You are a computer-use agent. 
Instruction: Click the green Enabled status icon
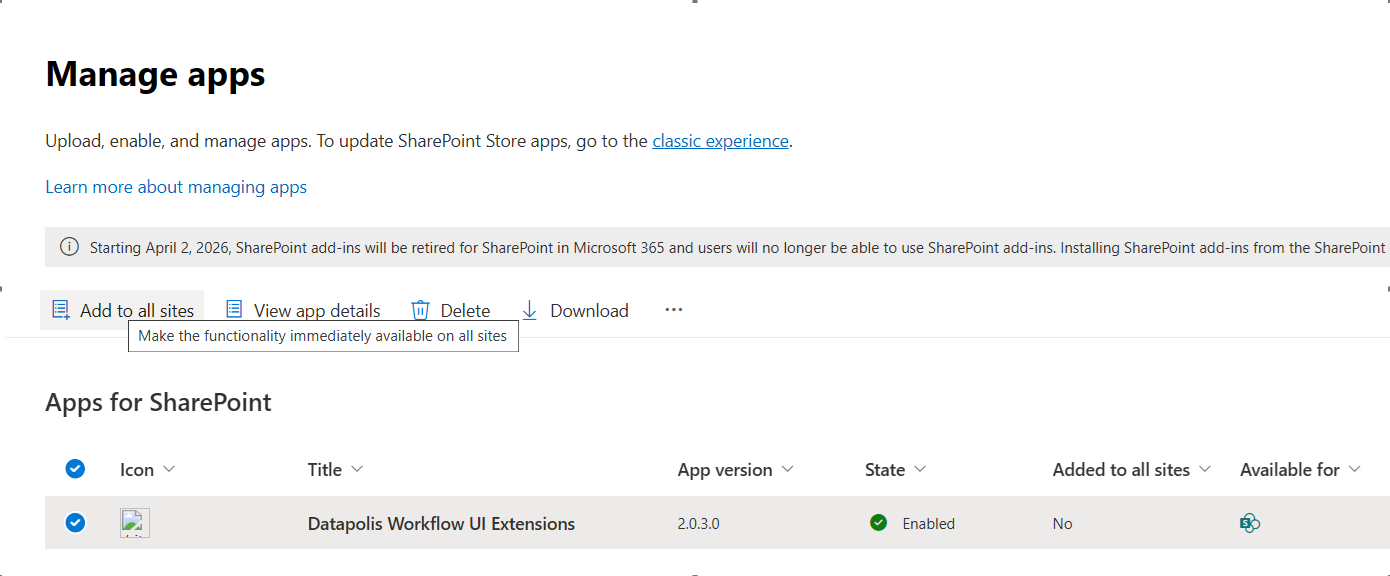(x=878, y=523)
